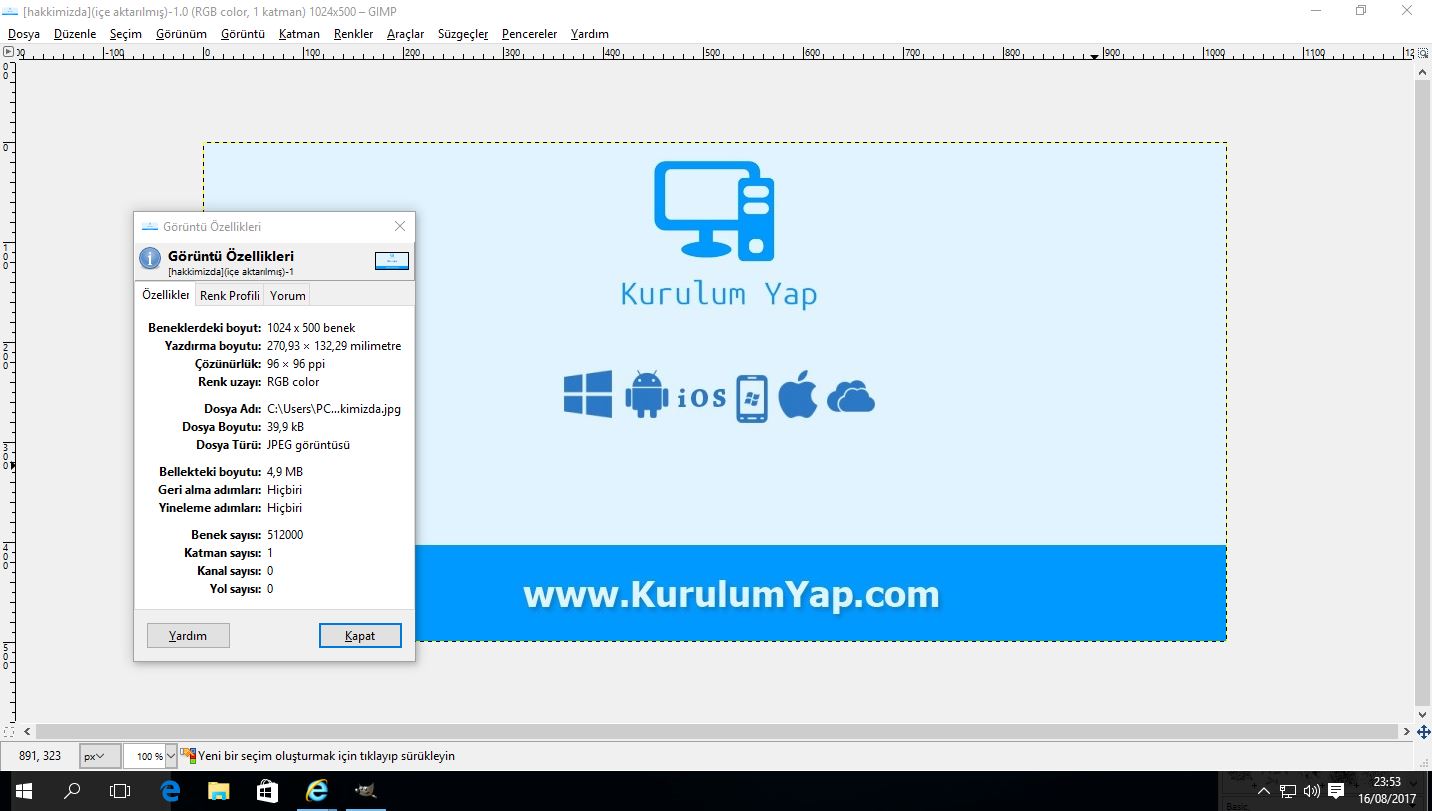Open the px unit dropdown
Screen dimensions: 1432x811
pos(100,756)
